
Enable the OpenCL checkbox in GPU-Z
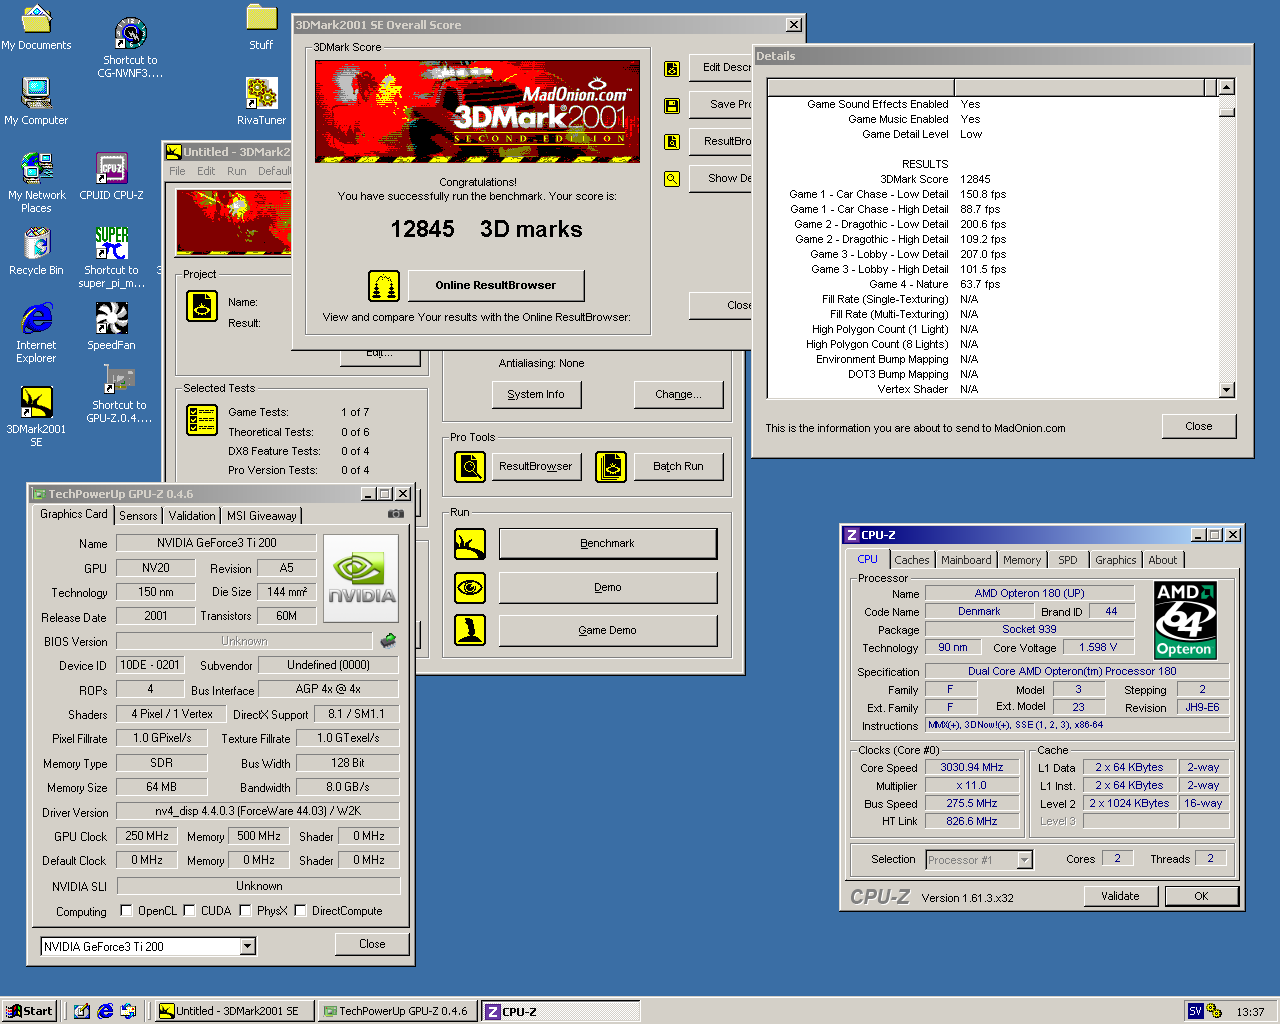pyautogui.click(x=126, y=910)
